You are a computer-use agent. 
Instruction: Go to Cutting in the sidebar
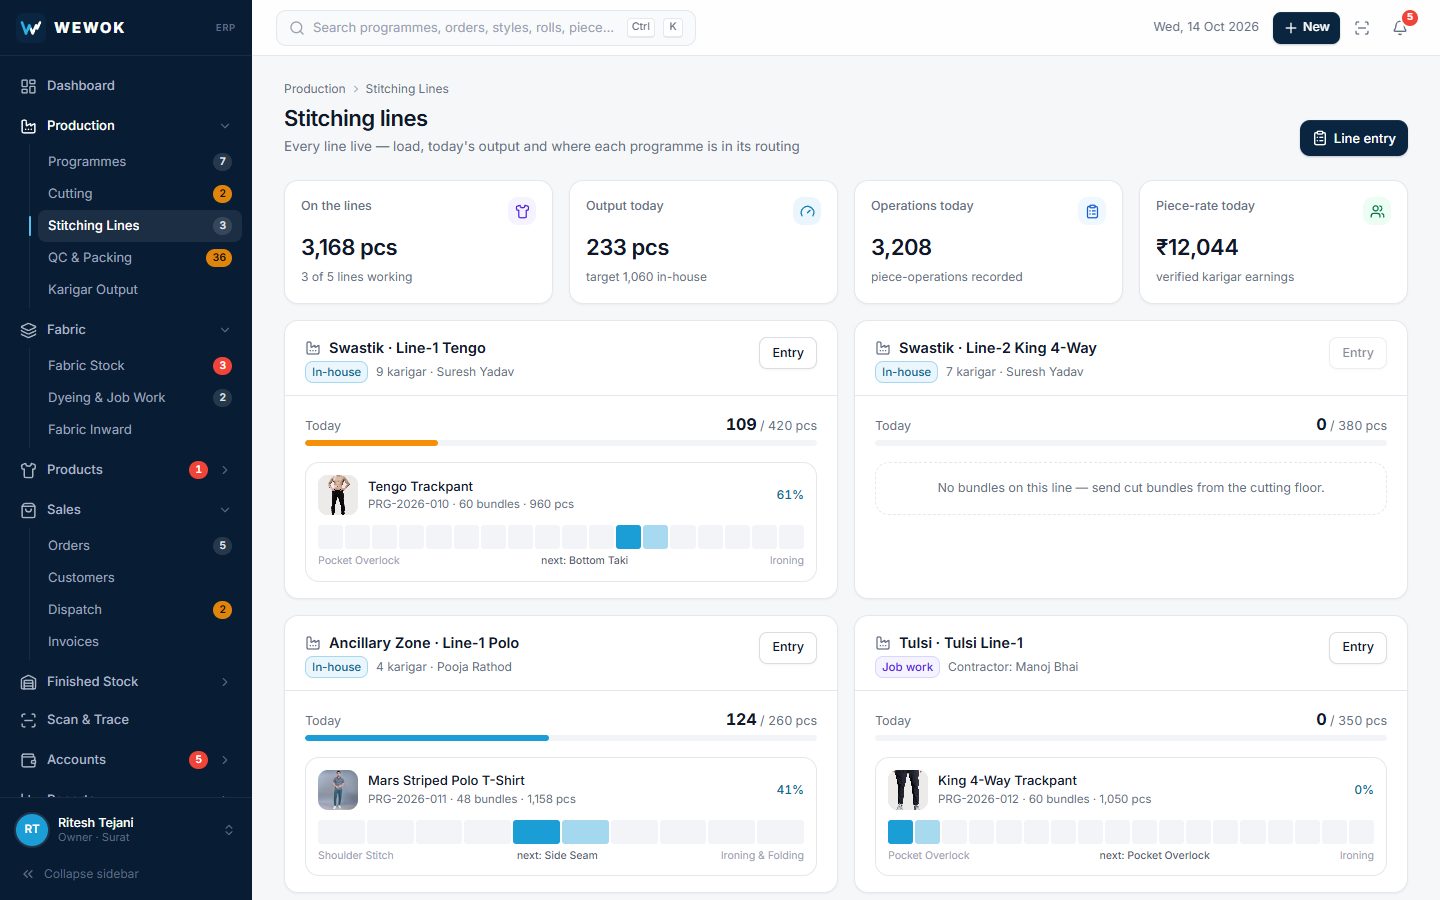click(140, 193)
